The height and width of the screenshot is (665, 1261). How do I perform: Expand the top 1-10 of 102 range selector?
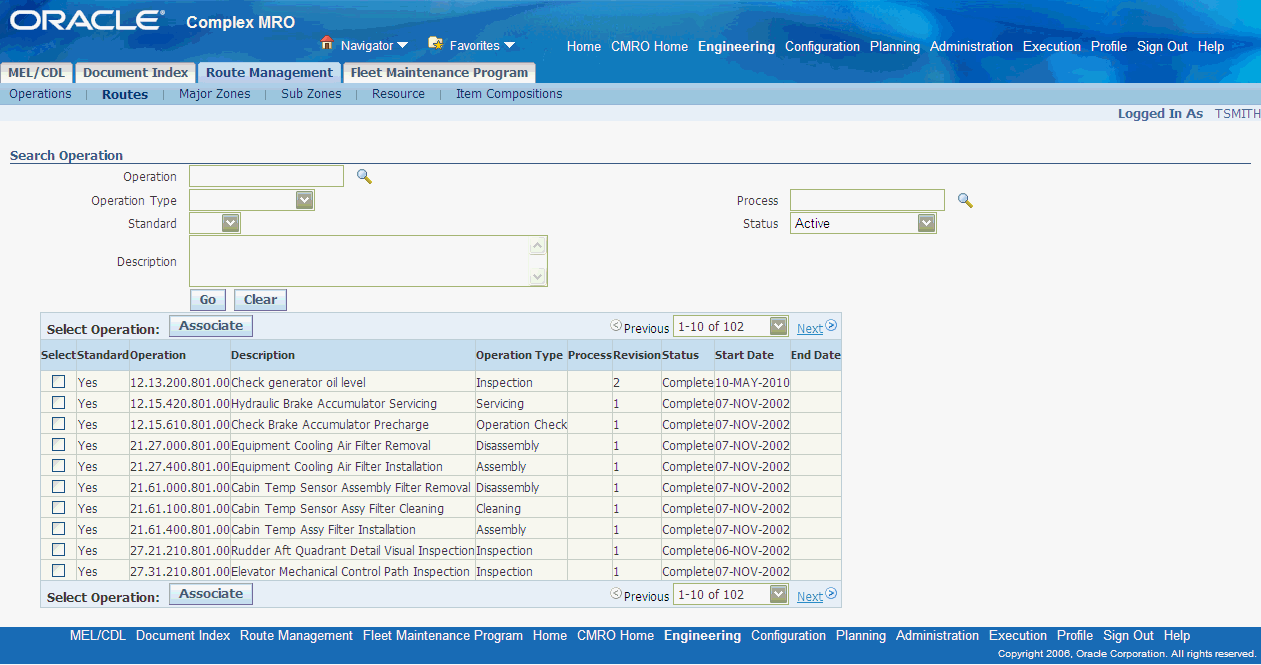(x=731, y=327)
